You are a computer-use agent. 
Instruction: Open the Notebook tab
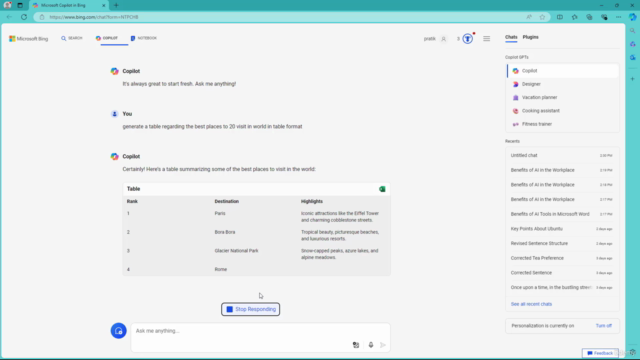144,38
